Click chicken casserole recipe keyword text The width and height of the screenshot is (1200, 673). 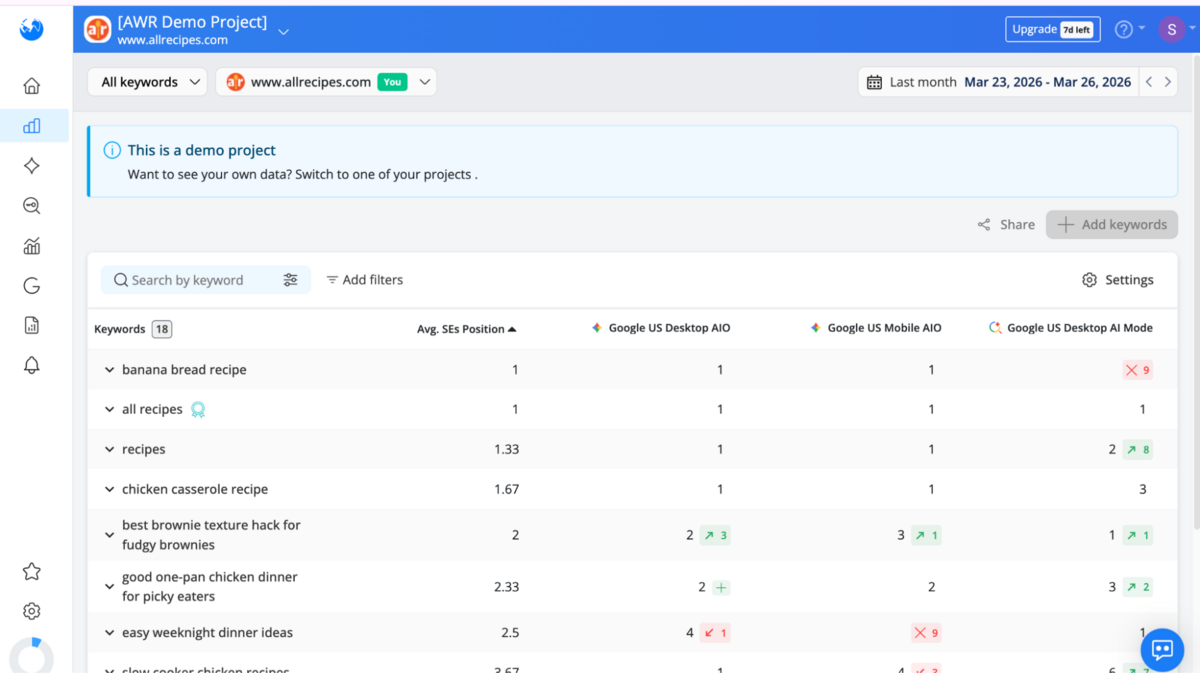tap(195, 490)
